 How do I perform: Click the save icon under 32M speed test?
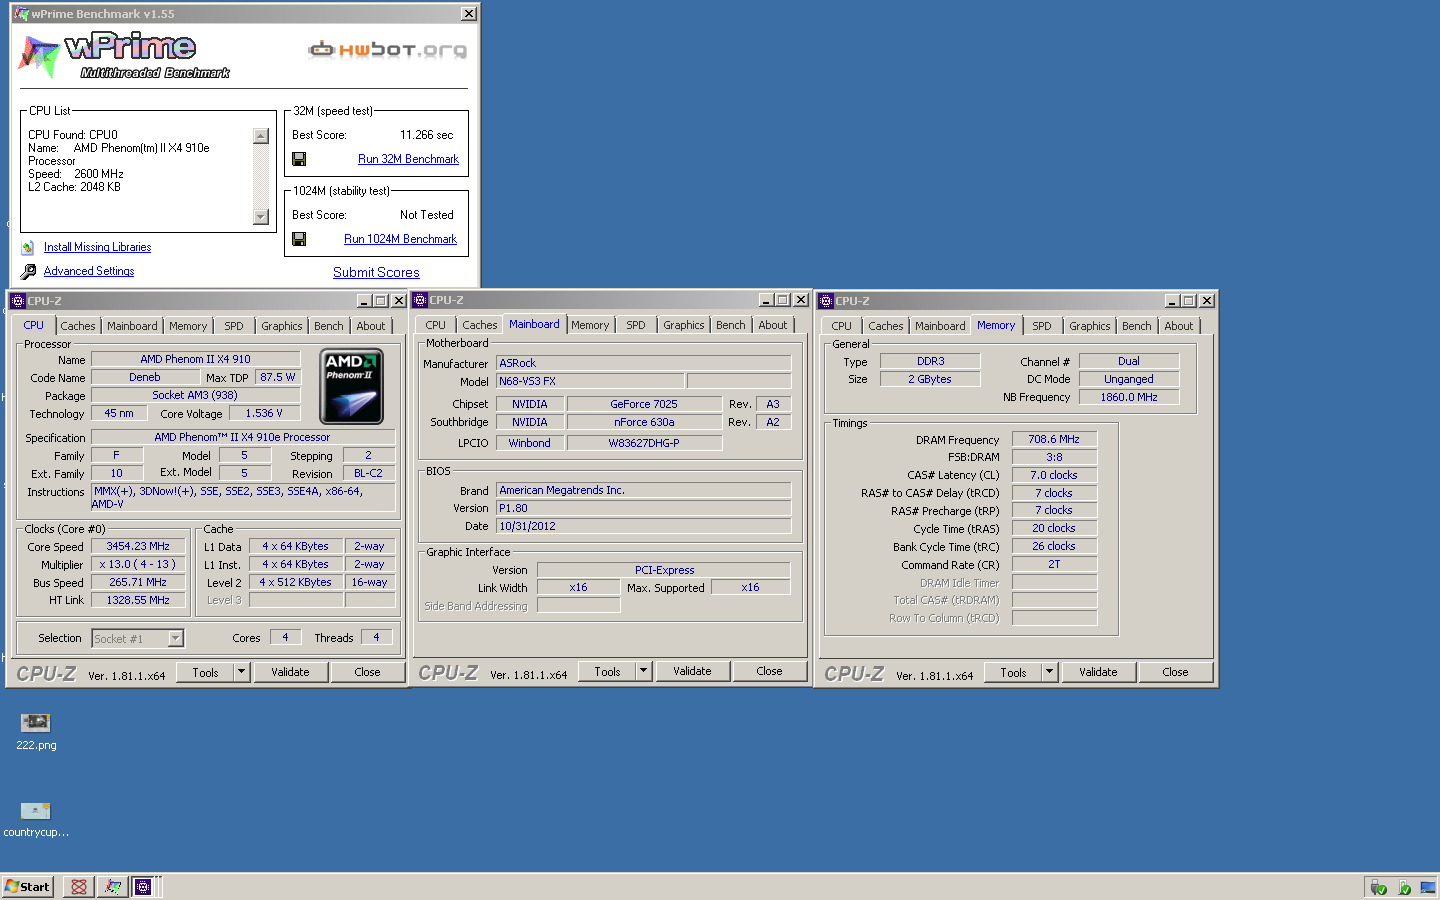pyautogui.click(x=299, y=159)
